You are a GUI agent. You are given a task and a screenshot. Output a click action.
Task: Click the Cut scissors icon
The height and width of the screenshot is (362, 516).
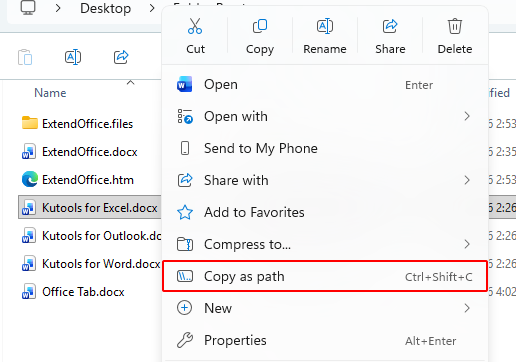click(x=195, y=26)
